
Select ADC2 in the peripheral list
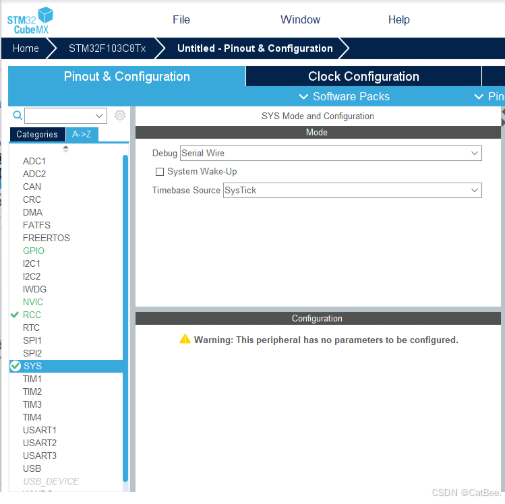(34, 174)
